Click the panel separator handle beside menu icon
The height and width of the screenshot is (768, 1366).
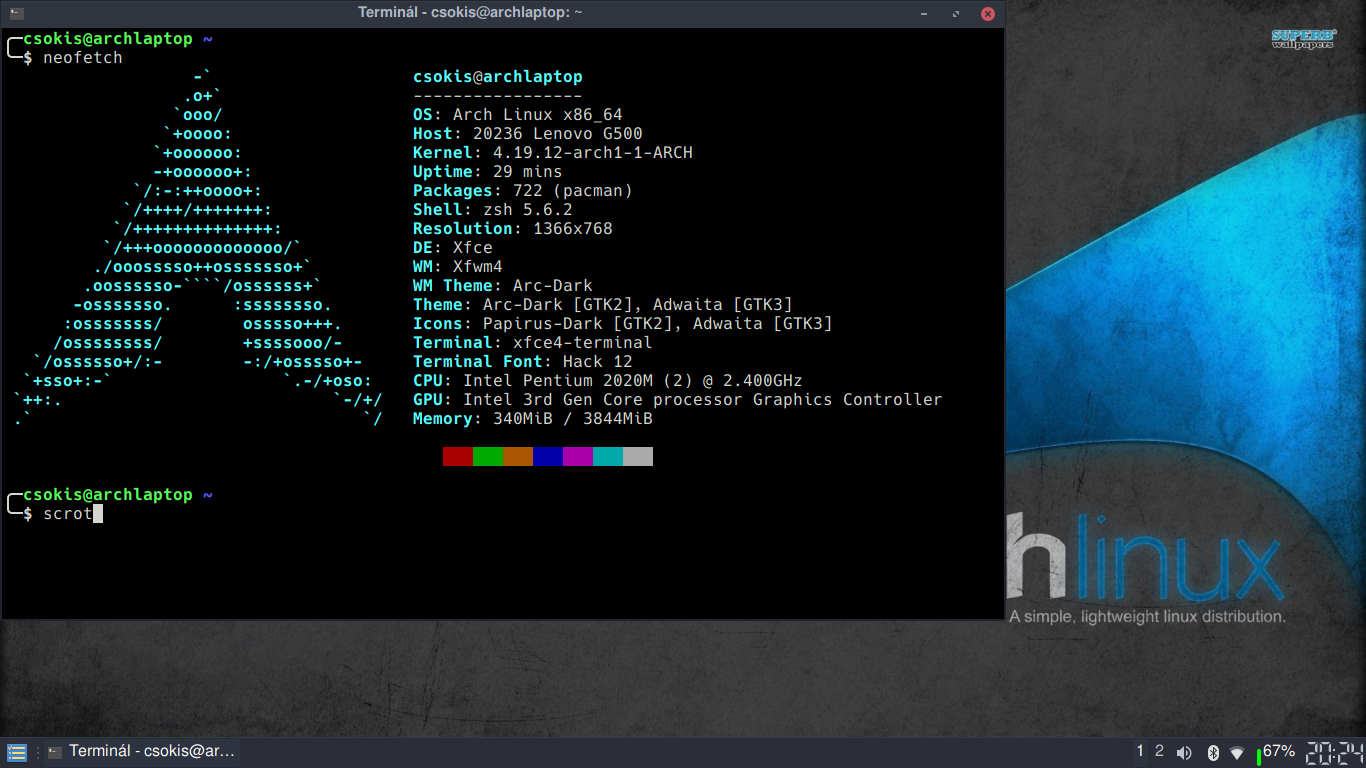(37, 752)
